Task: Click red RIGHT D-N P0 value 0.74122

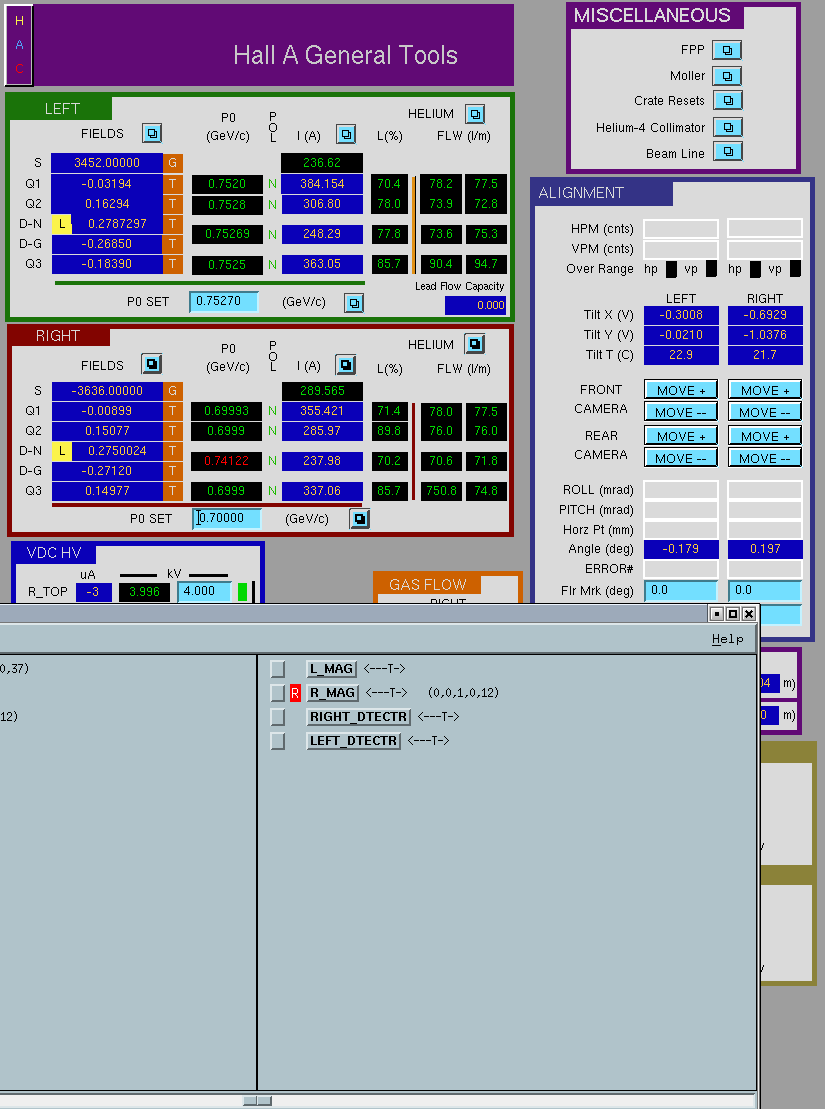Action: (x=226, y=461)
